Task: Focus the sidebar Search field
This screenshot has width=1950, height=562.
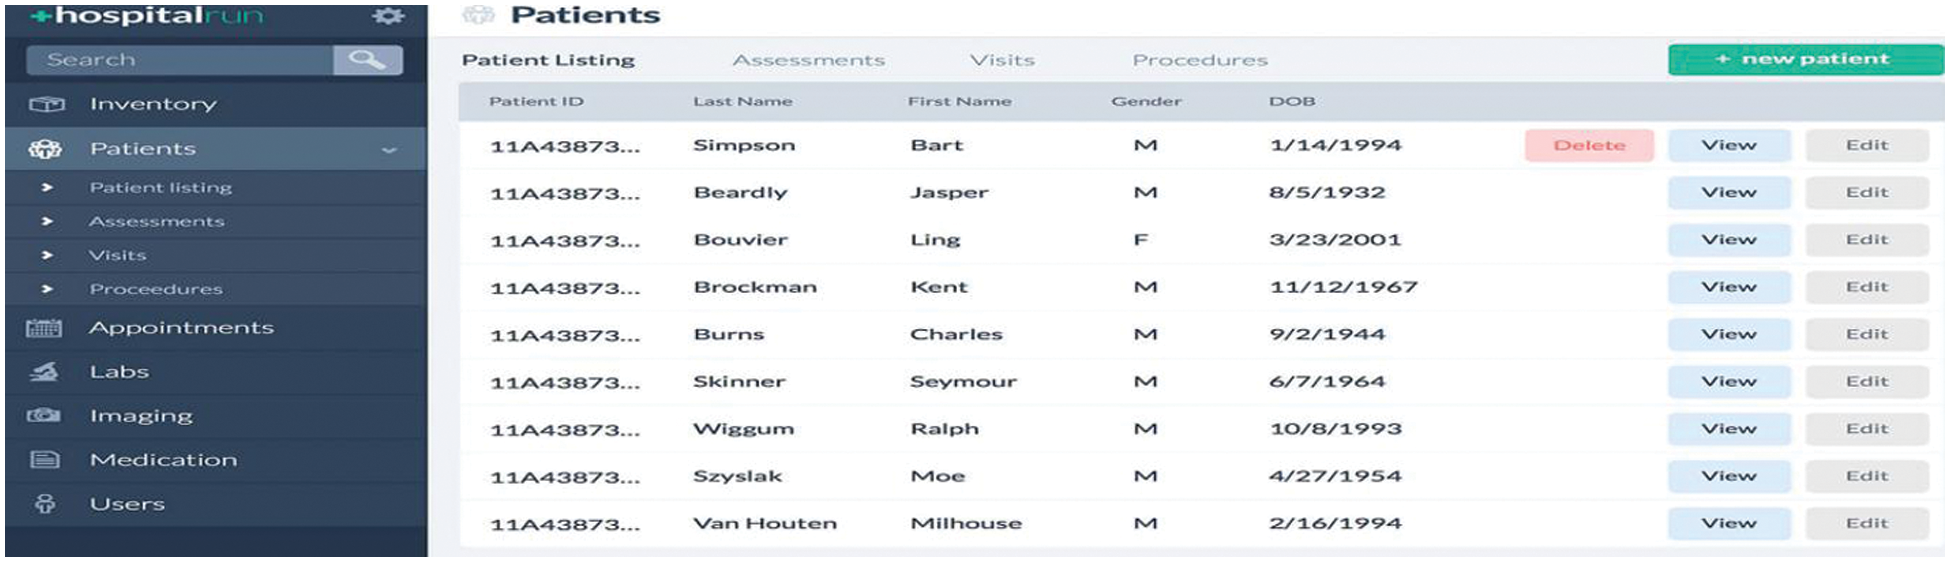Action: [x=180, y=60]
